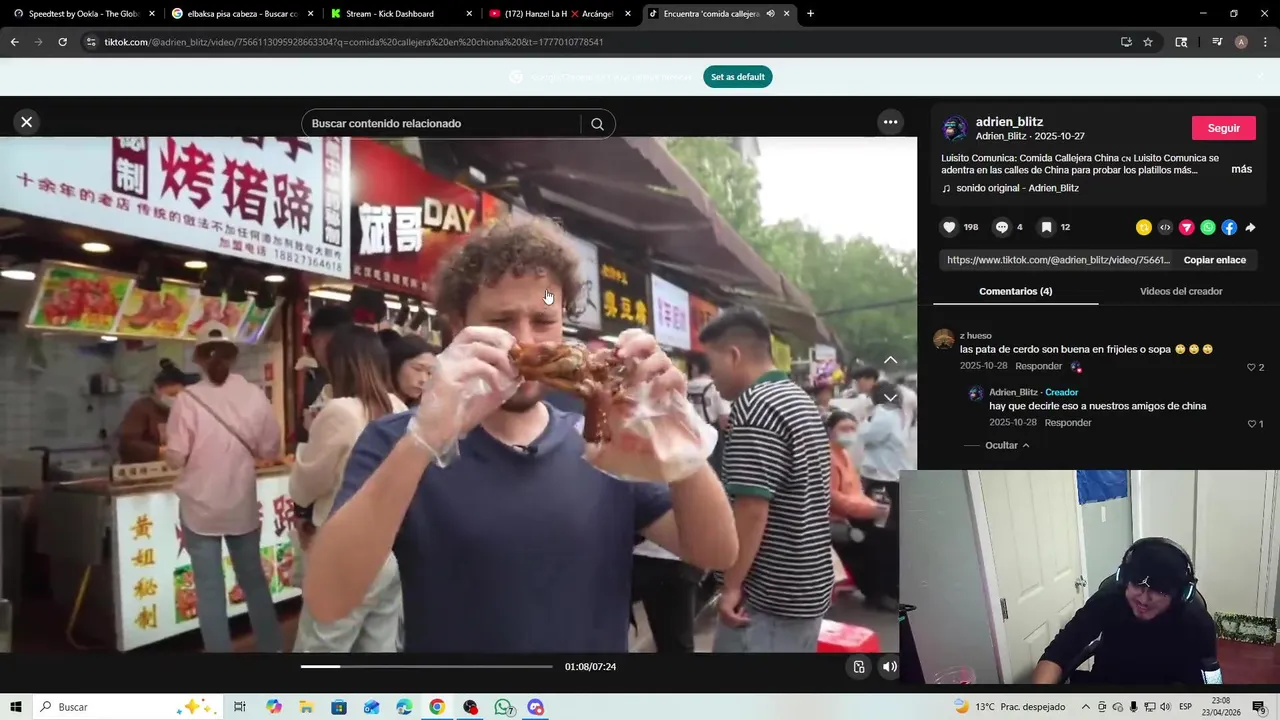1280x720 pixels.
Task: Open Task View on the taskbar
Action: (x=240, y=707)
